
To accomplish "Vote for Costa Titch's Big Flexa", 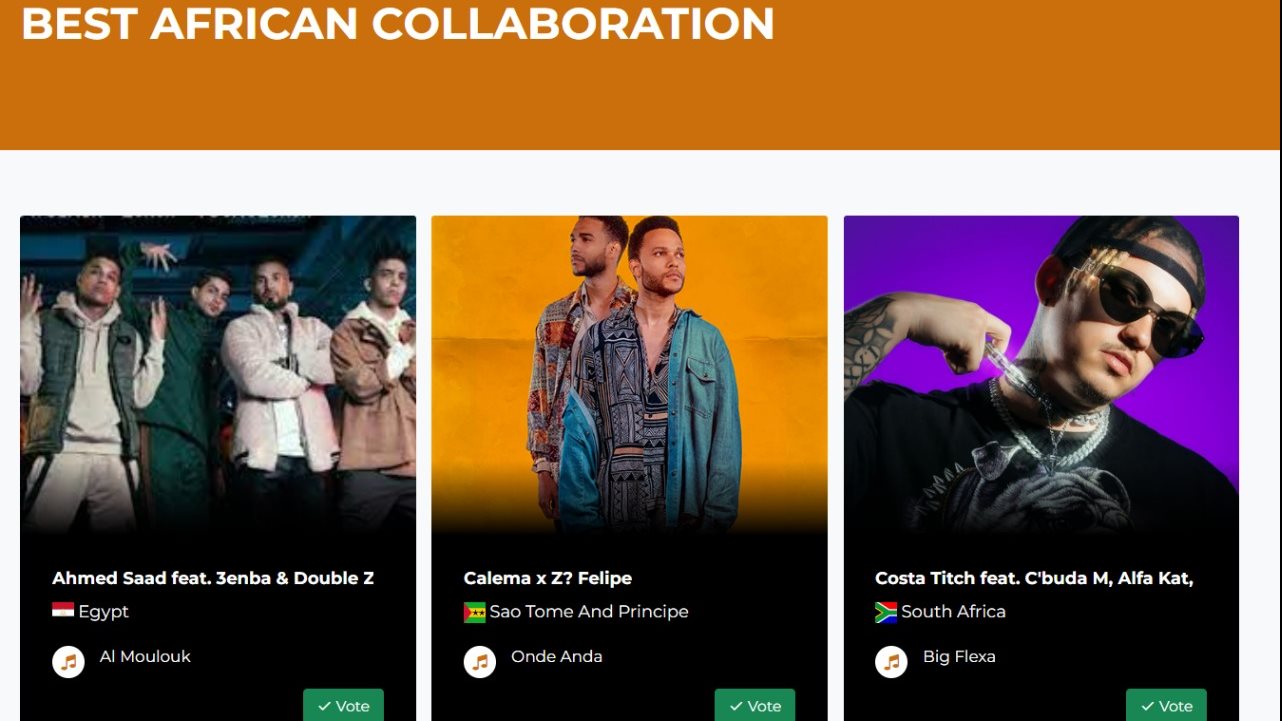I will point(1166,705).
